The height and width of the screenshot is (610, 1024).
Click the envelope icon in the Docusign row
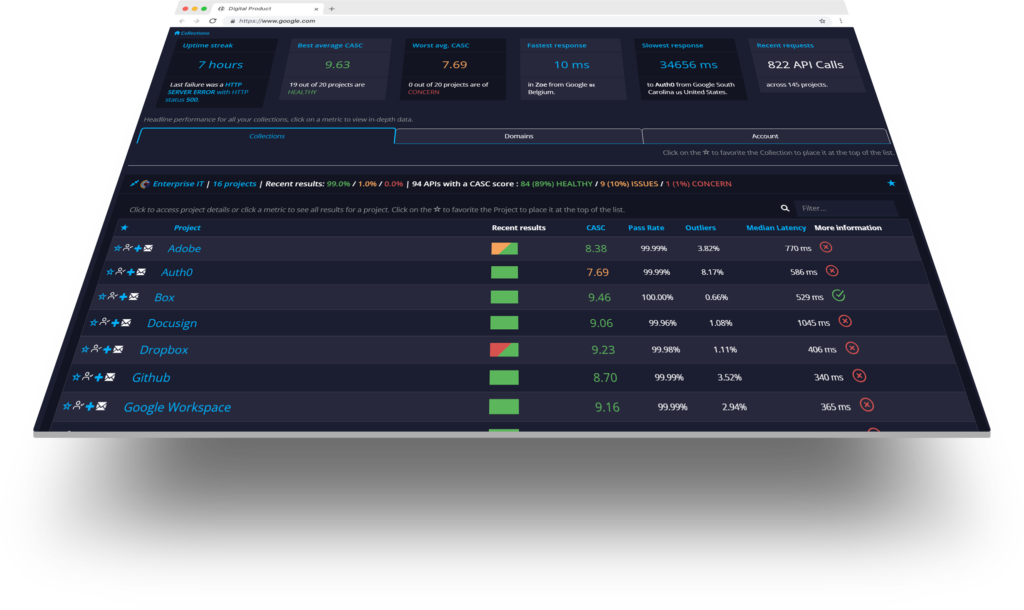(126, 323)
